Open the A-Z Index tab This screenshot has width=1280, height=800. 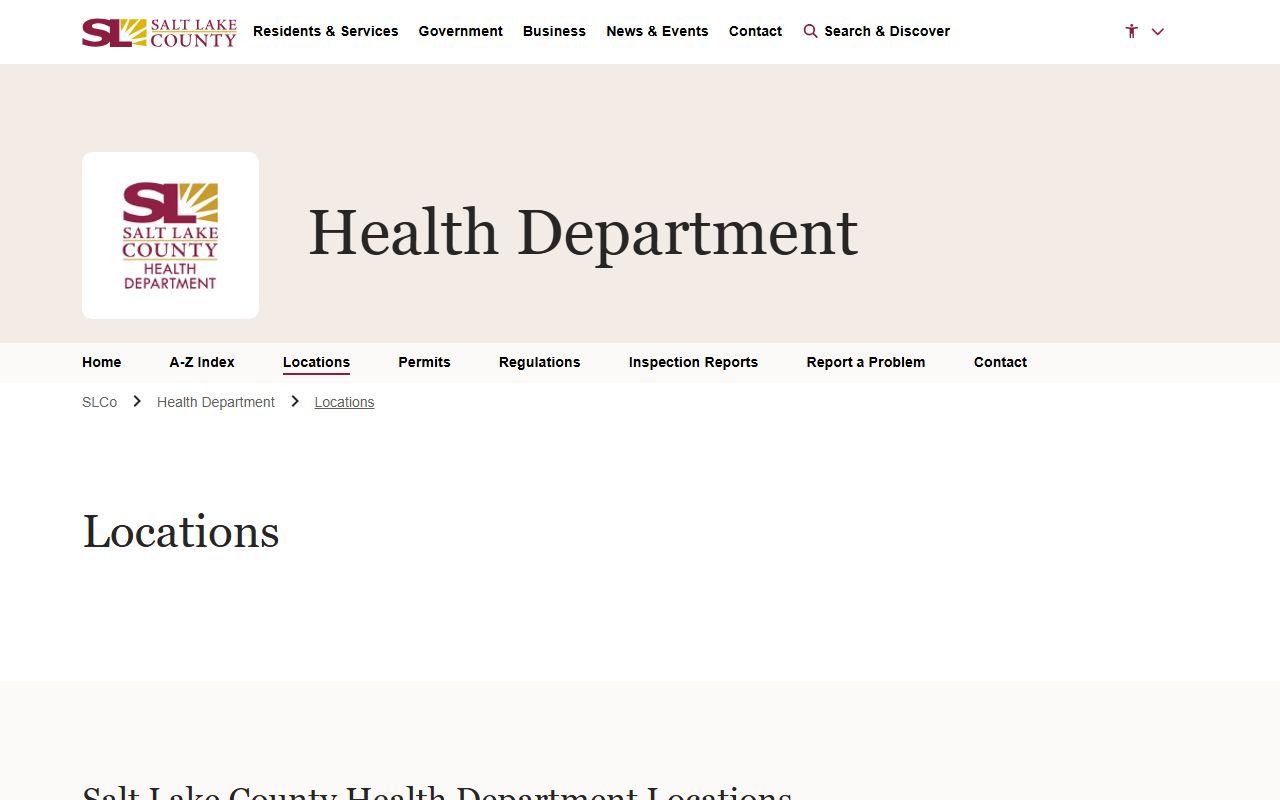(x=202, y=362)
